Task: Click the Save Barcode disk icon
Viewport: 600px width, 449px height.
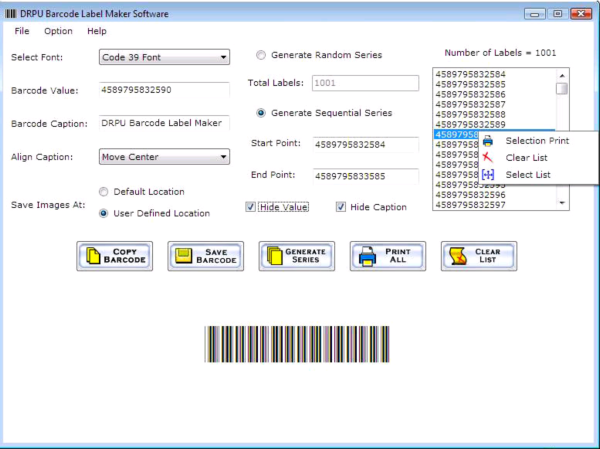Action: coord(185,256)
